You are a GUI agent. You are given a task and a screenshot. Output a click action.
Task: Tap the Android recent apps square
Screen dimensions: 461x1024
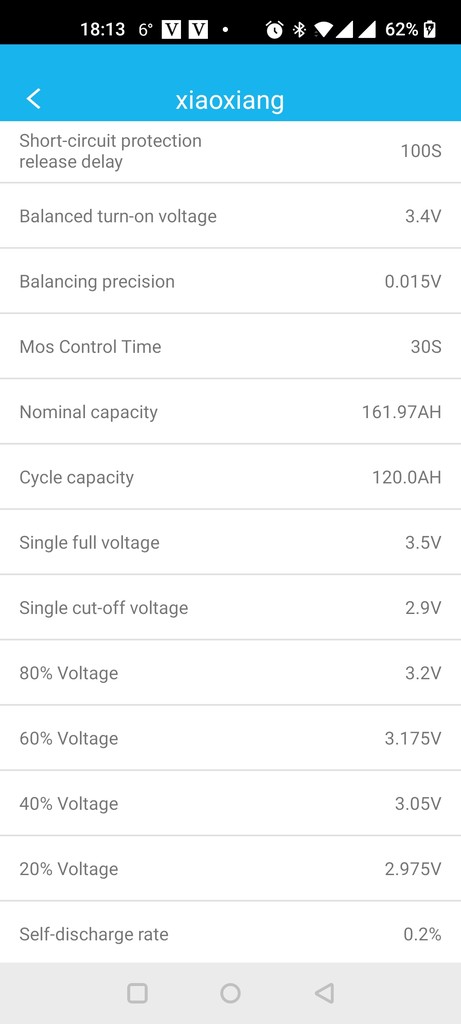click(137, 993)
